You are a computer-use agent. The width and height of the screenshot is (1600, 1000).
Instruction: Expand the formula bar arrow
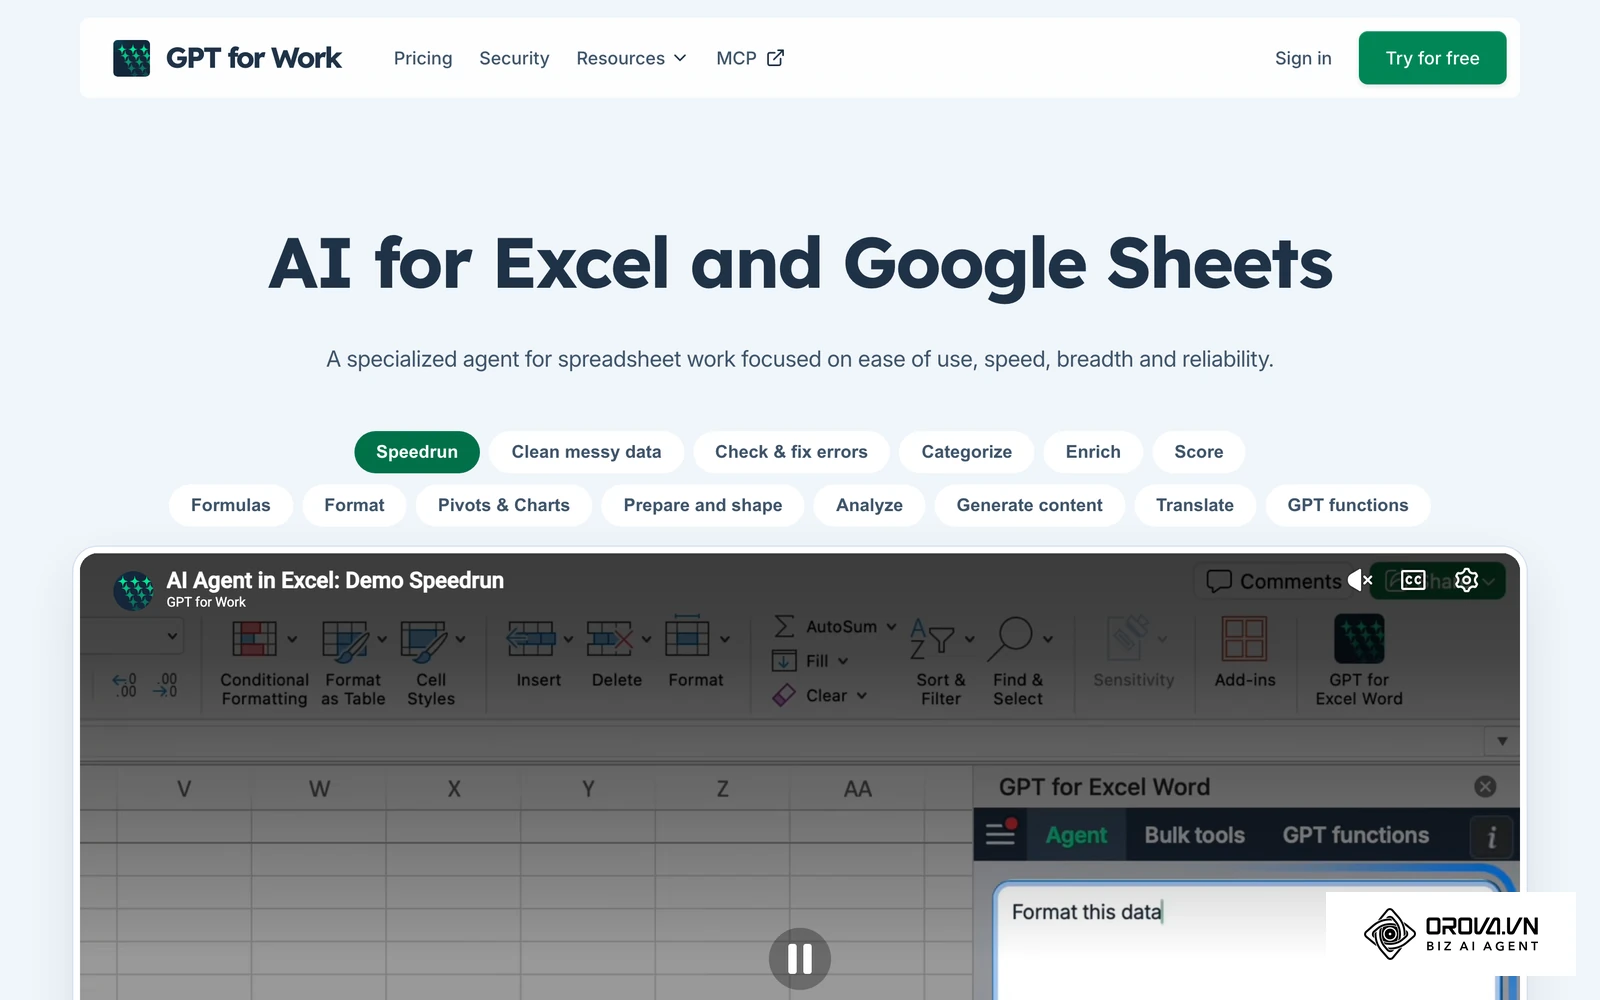click(1502, 741)
